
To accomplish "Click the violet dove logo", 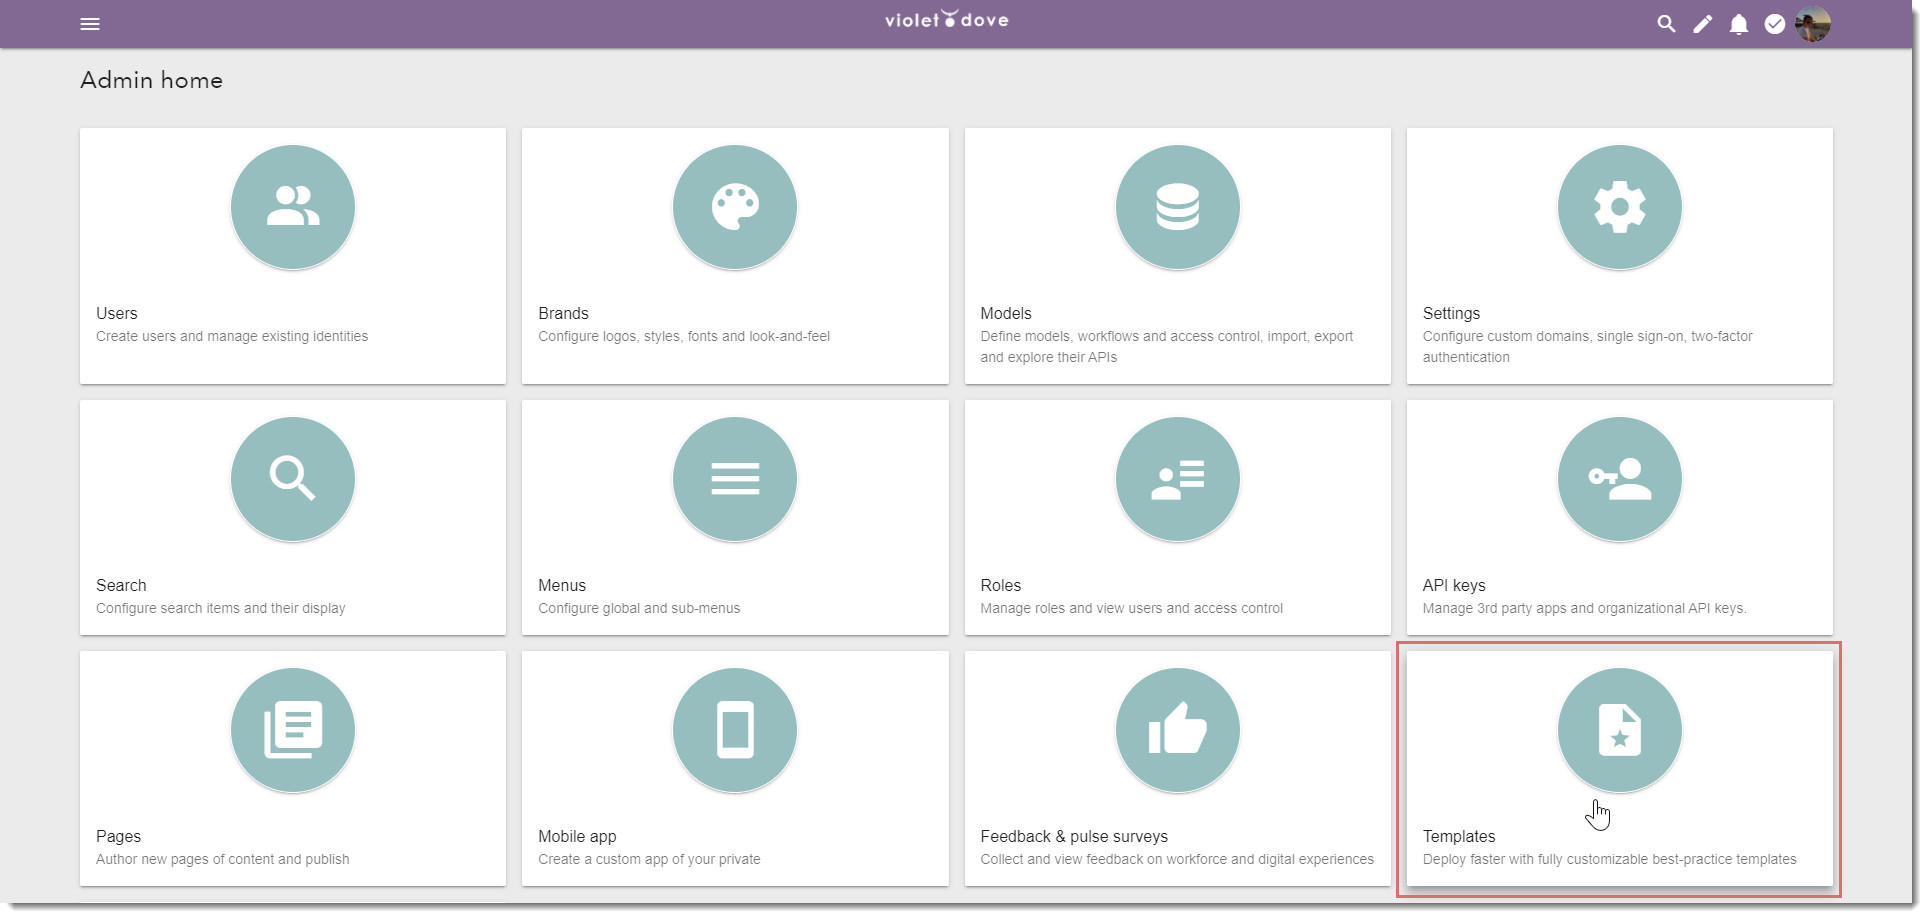I will click(x=947, y=20).
